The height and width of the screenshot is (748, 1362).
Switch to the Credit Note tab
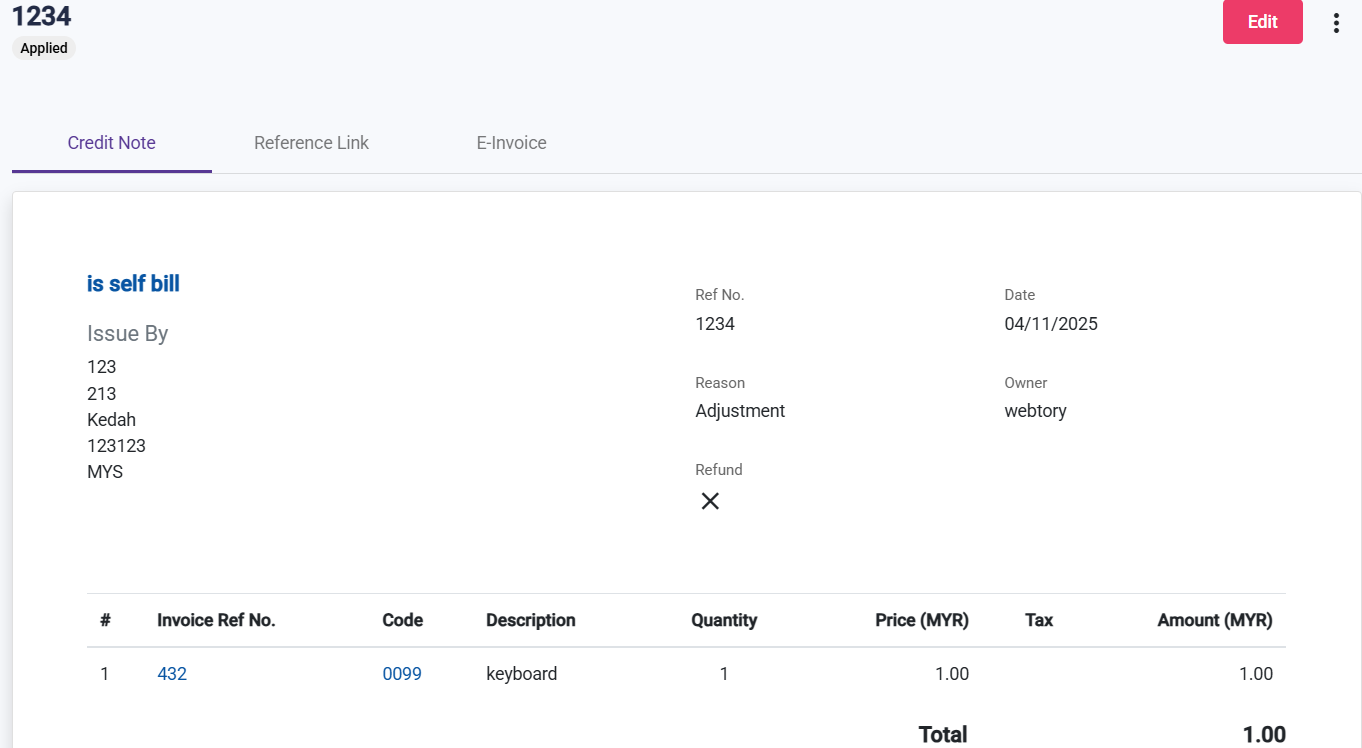(x=112, y=143)
